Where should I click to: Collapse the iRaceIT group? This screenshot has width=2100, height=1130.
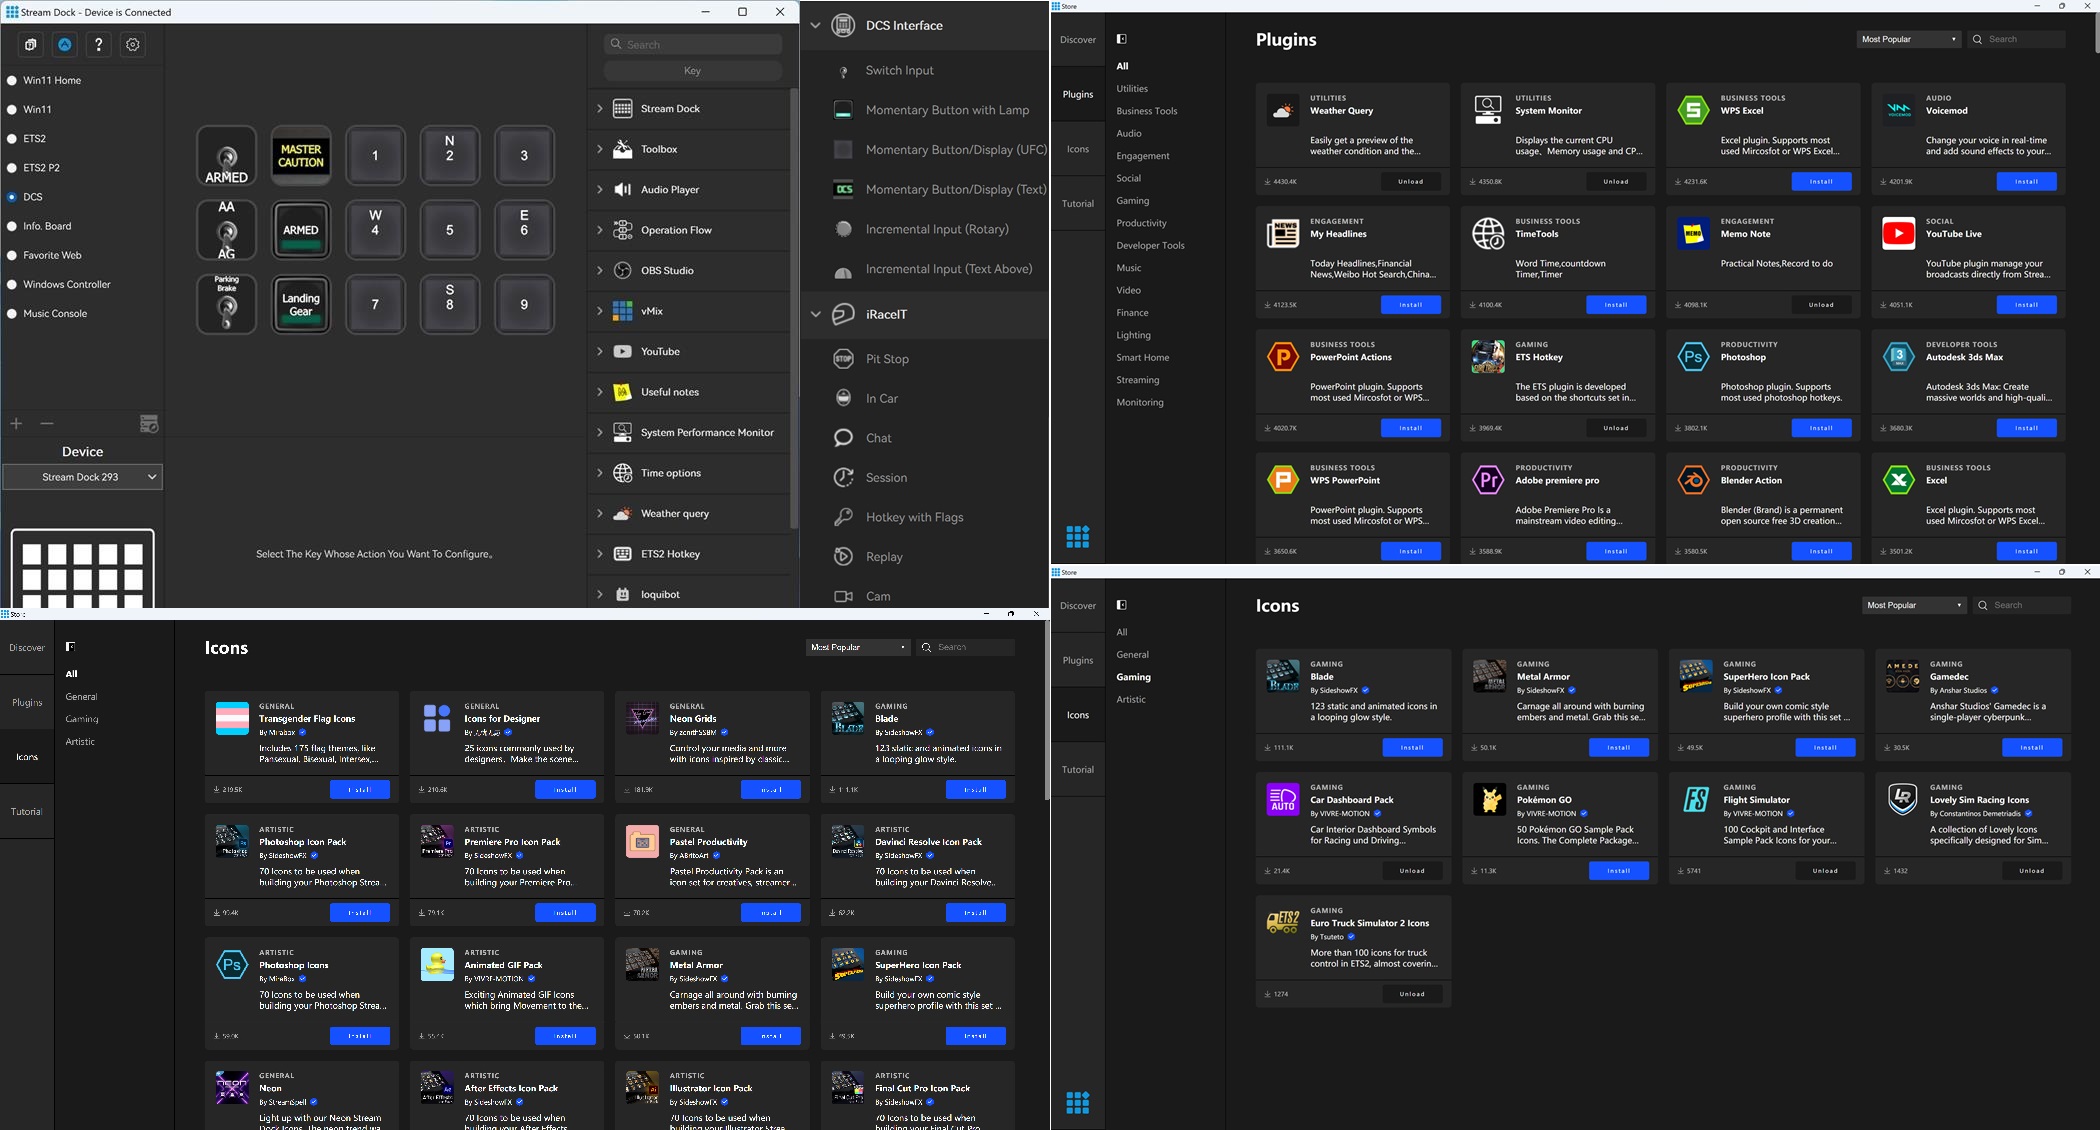[815, 314]
